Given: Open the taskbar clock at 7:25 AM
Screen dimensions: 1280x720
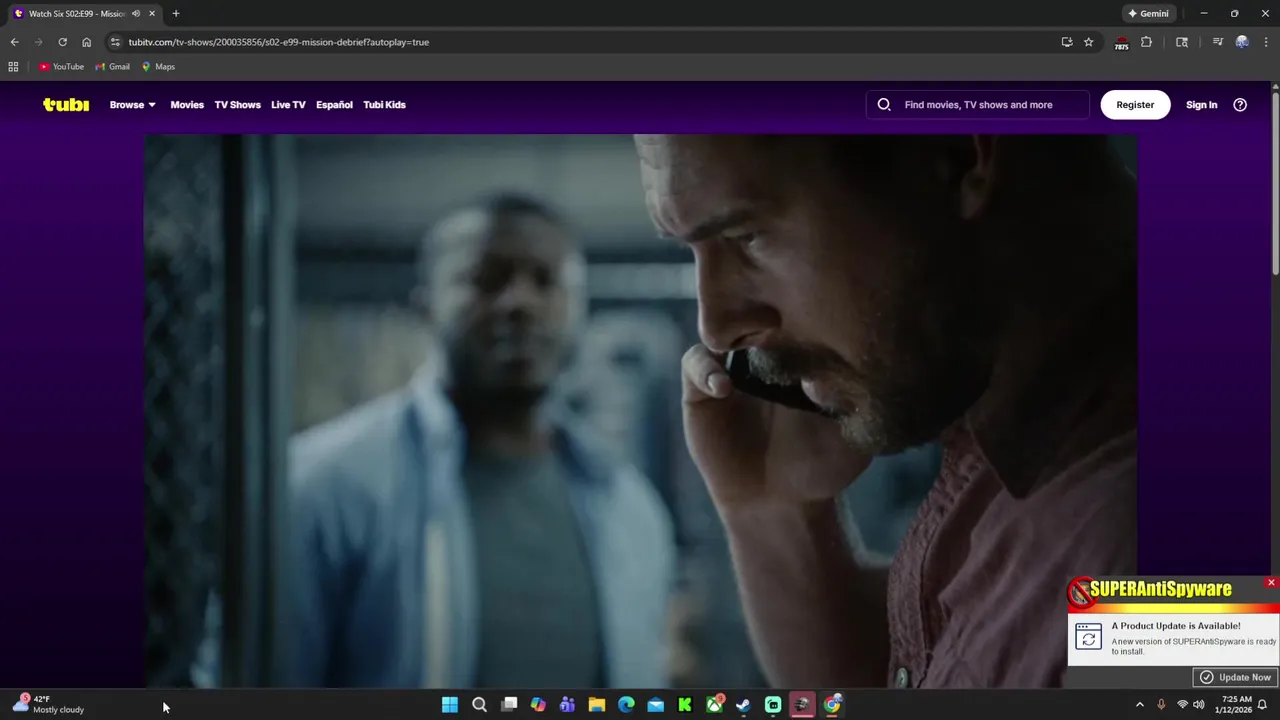Looking at the screenshot, I should point(1233,705).
